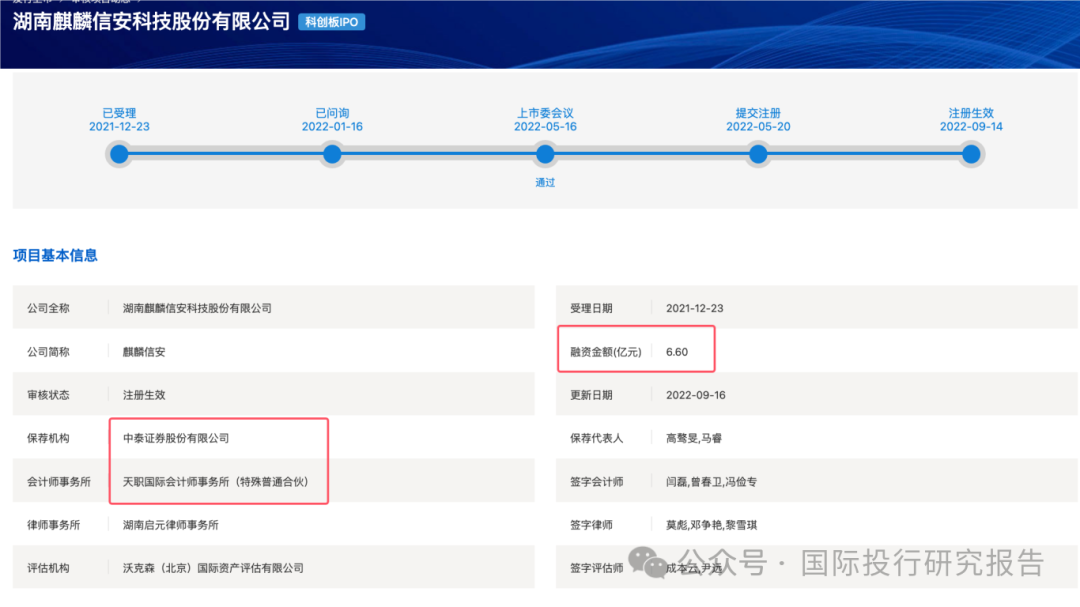
Task: Select the 上市委会议 timeline dot
Action: [545, 154]
